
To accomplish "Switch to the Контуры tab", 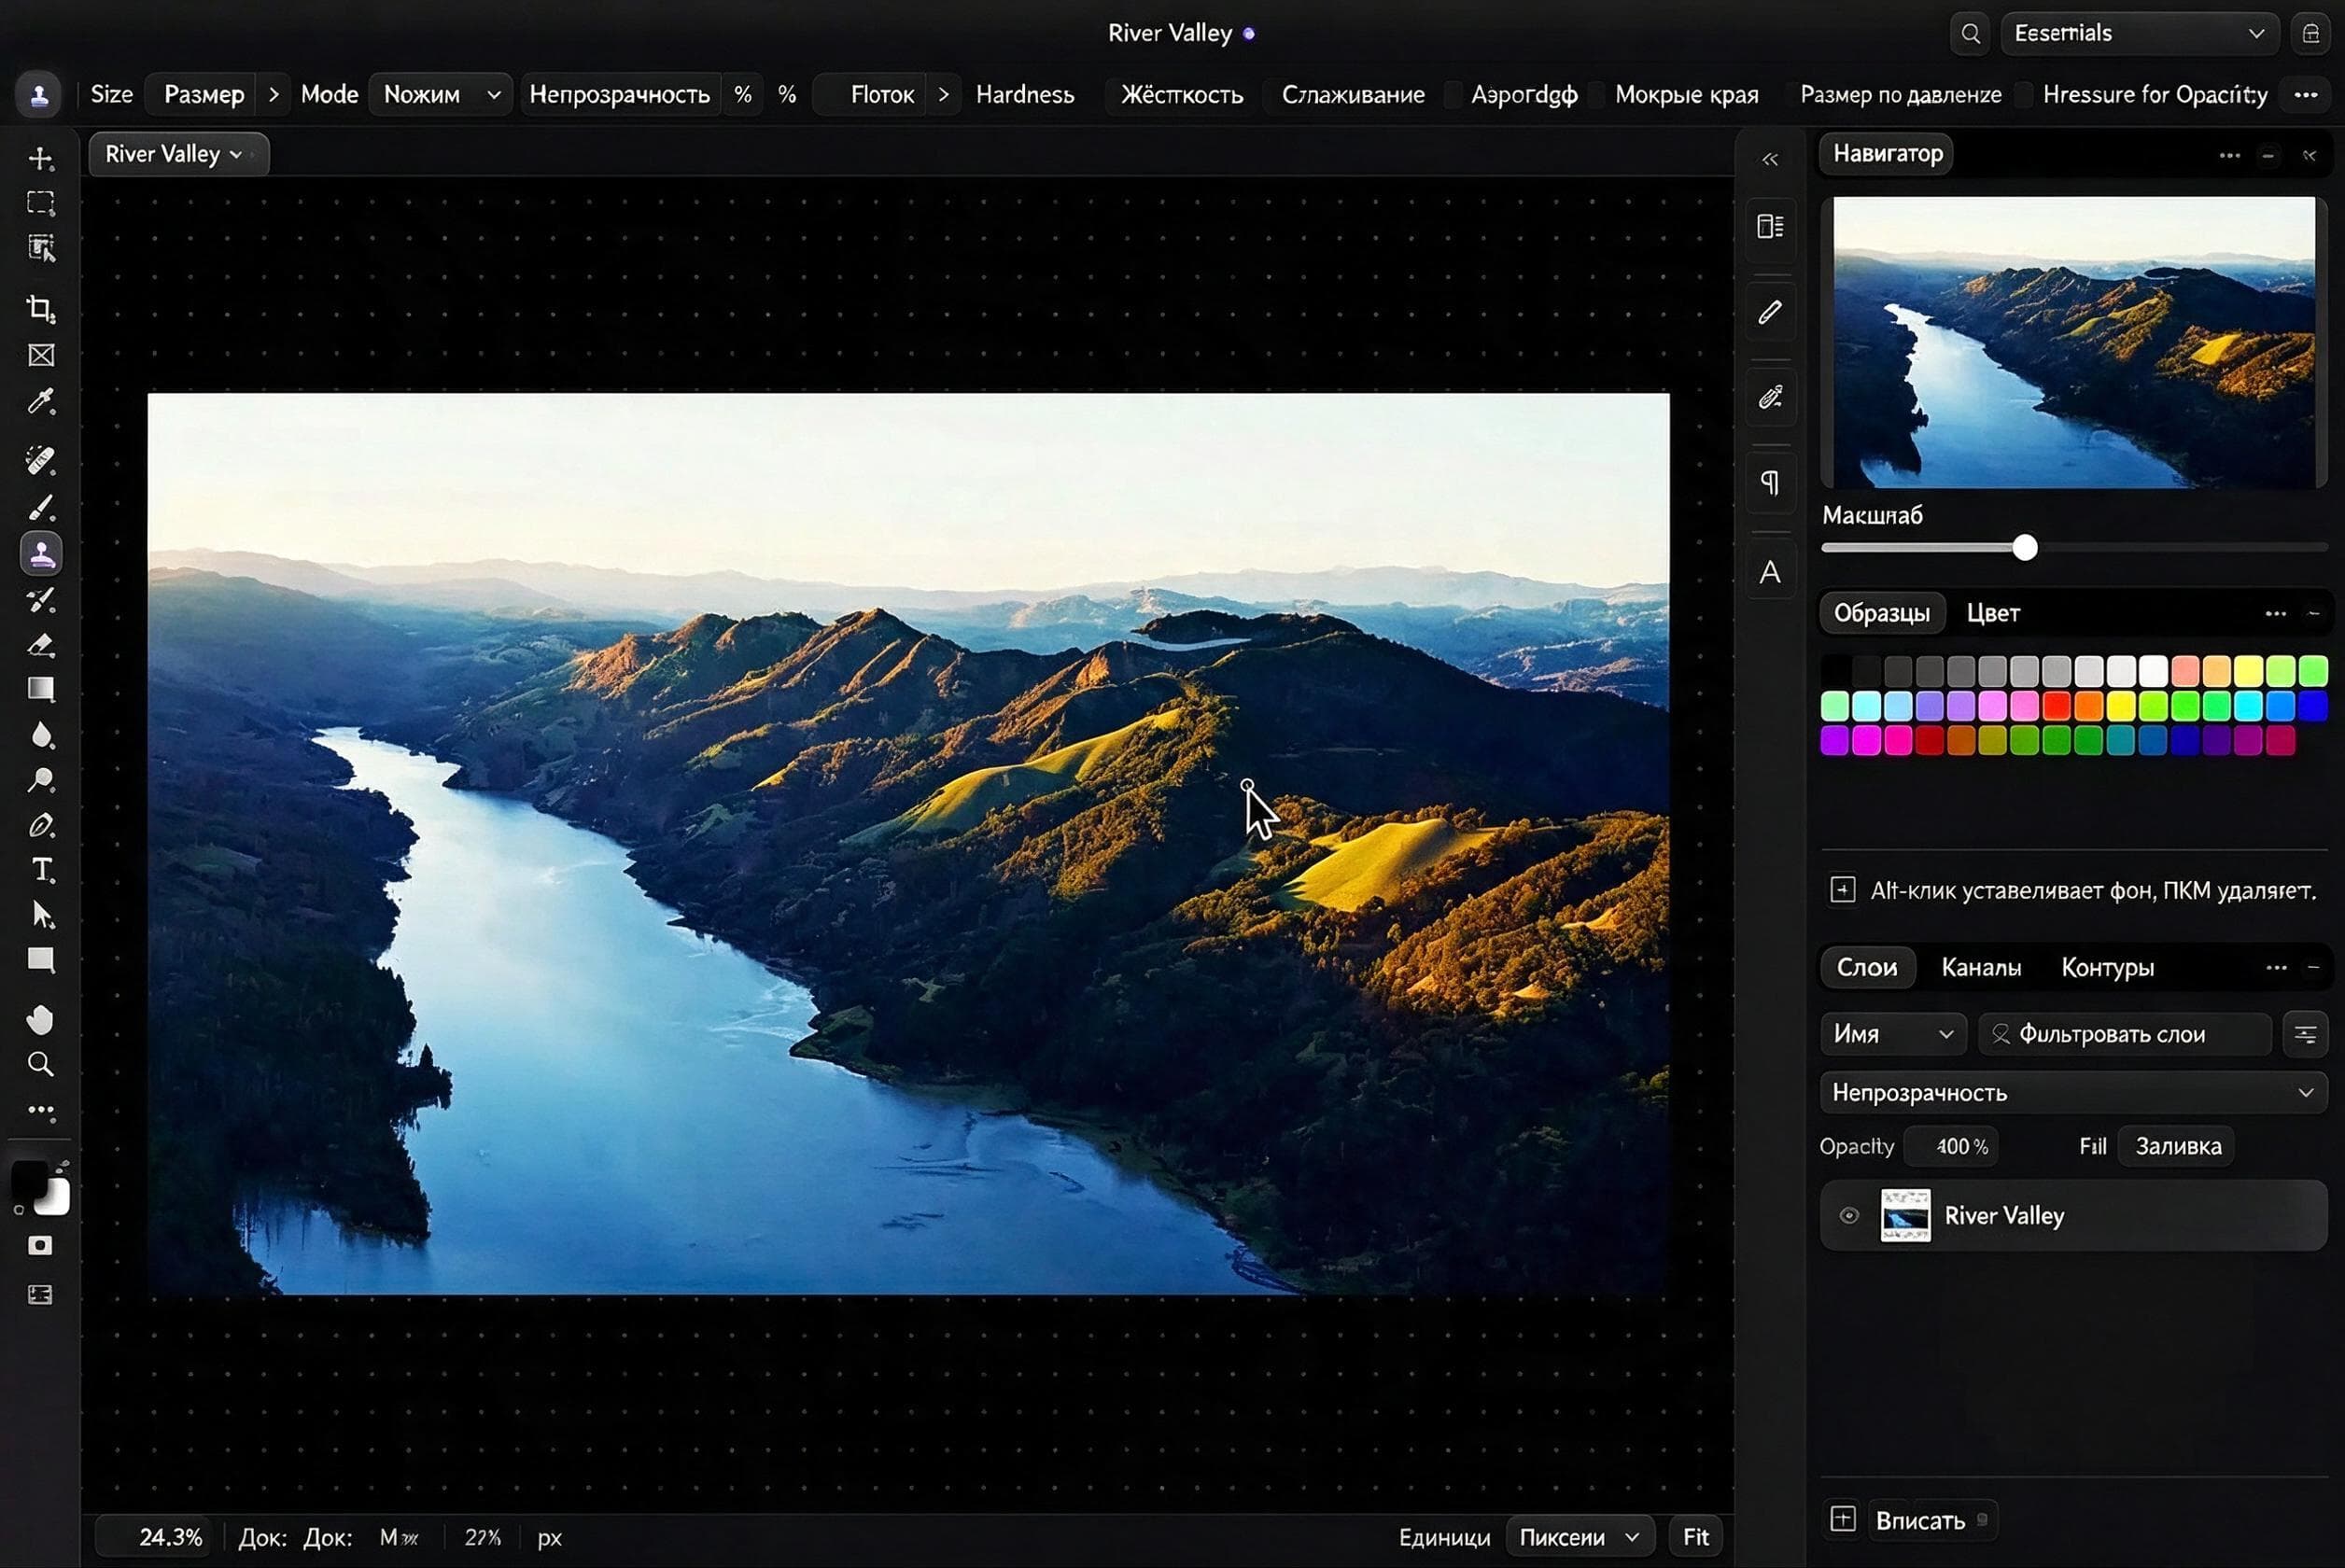I will pos(2107,968).
